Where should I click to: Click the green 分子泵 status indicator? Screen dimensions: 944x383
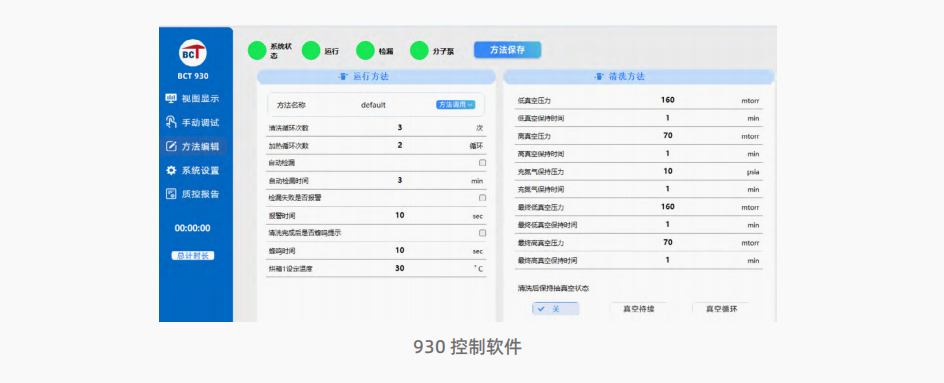tap(419, 51)
